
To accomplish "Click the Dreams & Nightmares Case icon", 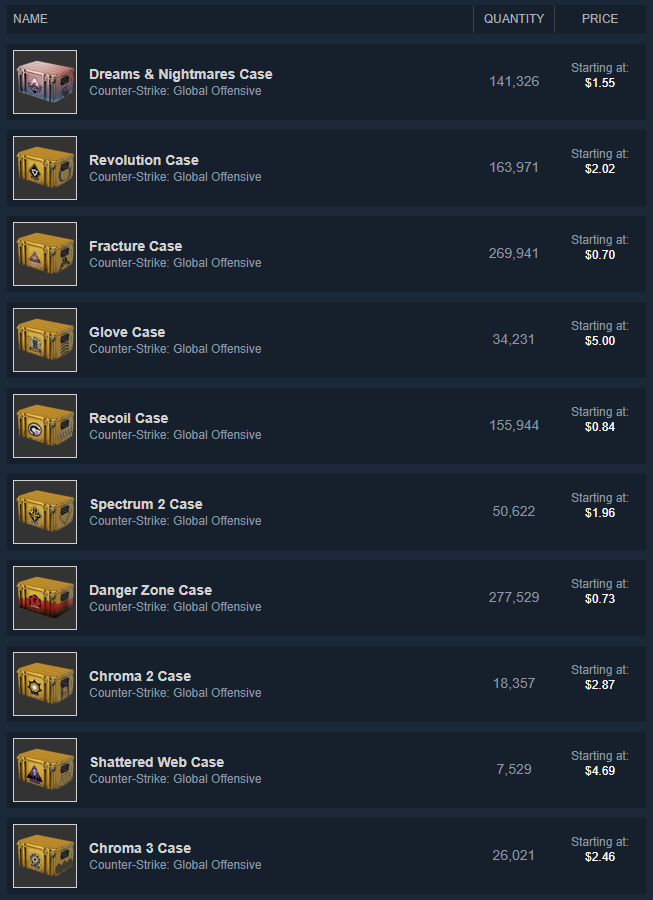I will [x=45, y=82].
